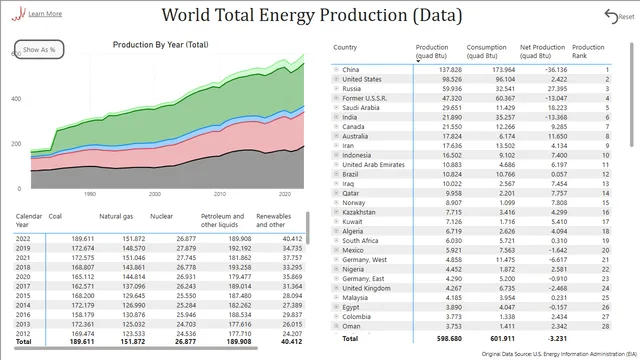
Task: Select the 2018 year row
Action: [159, 267]
